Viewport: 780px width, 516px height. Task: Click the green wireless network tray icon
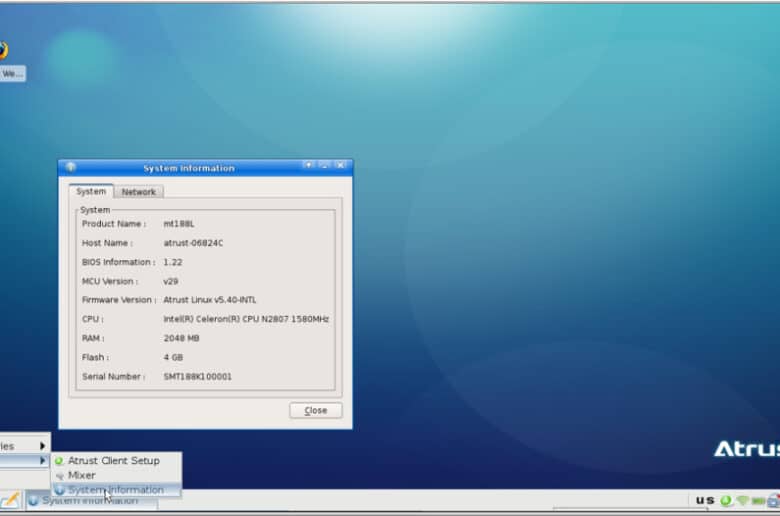(742, 501)
